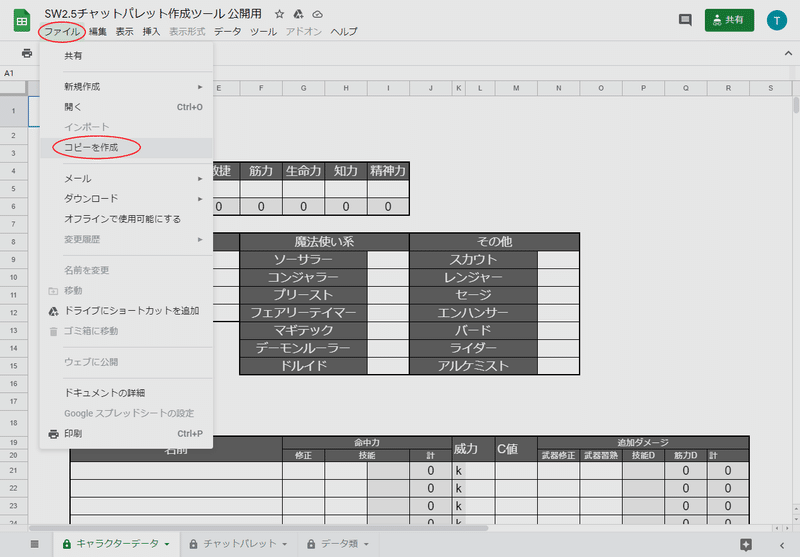Click the エンハンサー cell
This screenshot has height=557, width=800.
473,313
